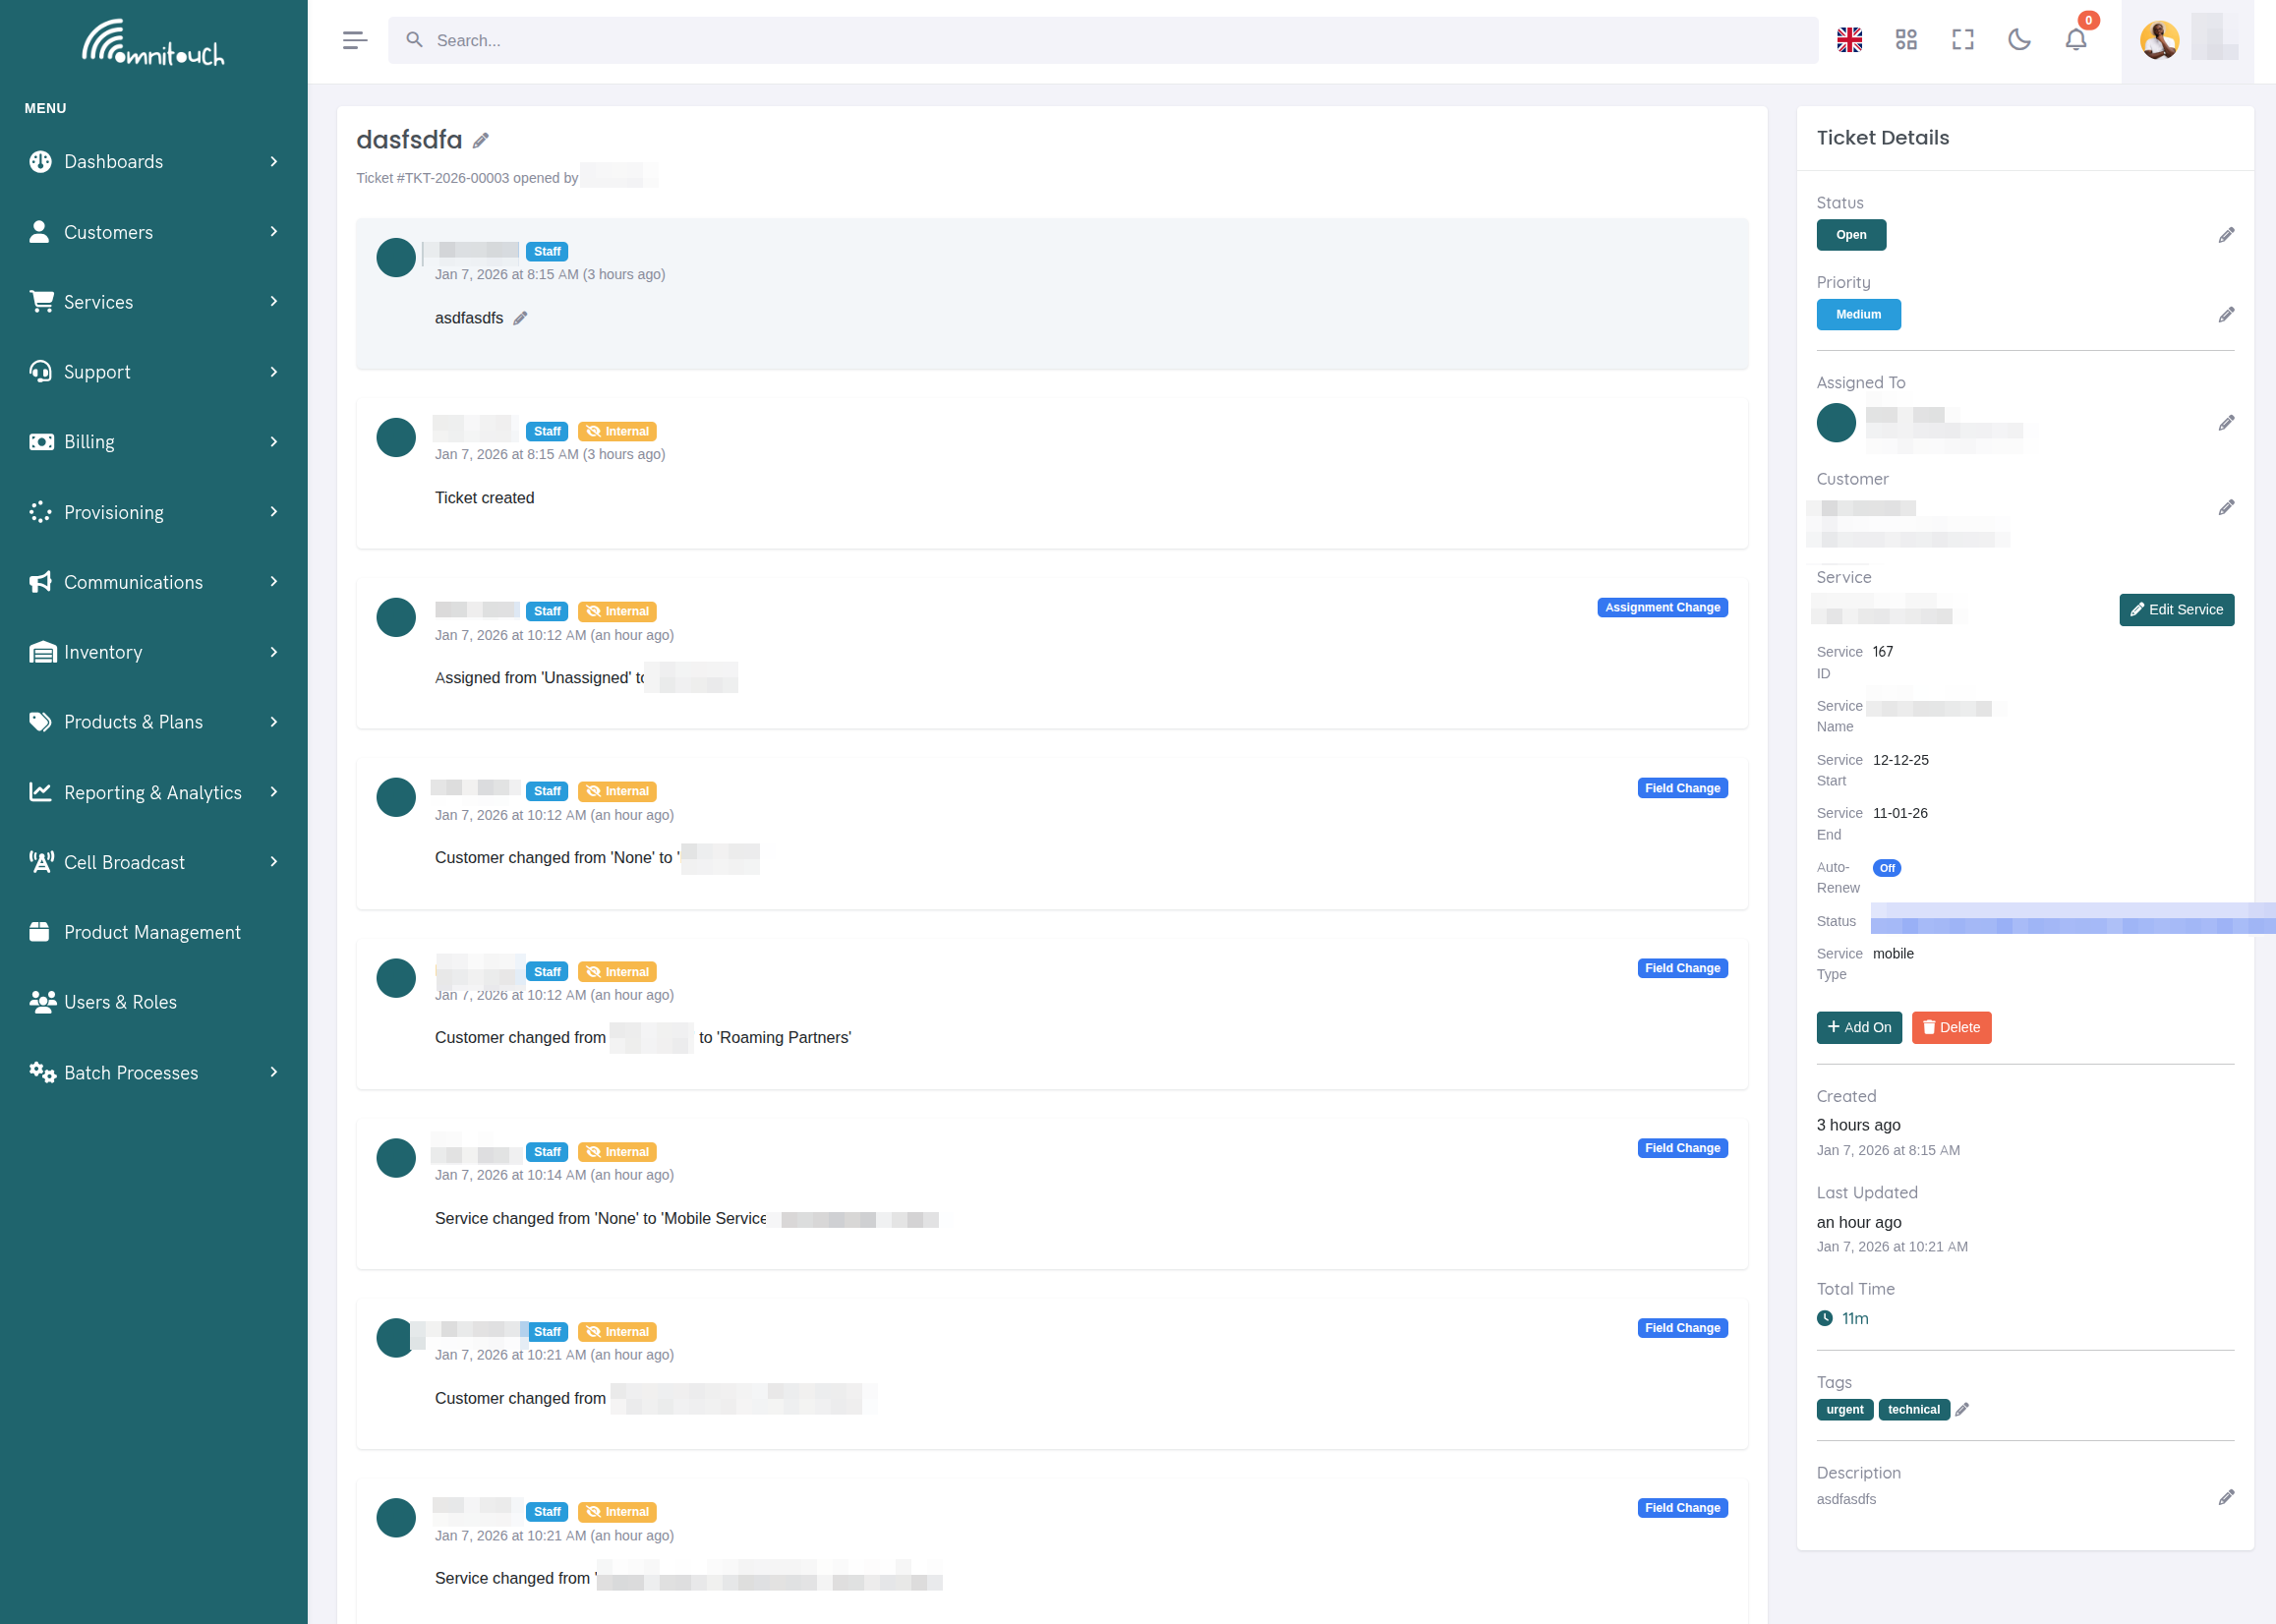Screen dimensions: 2276x1624
Task: Edit the Description pencil icon
Action: tap(2226, 1497)
